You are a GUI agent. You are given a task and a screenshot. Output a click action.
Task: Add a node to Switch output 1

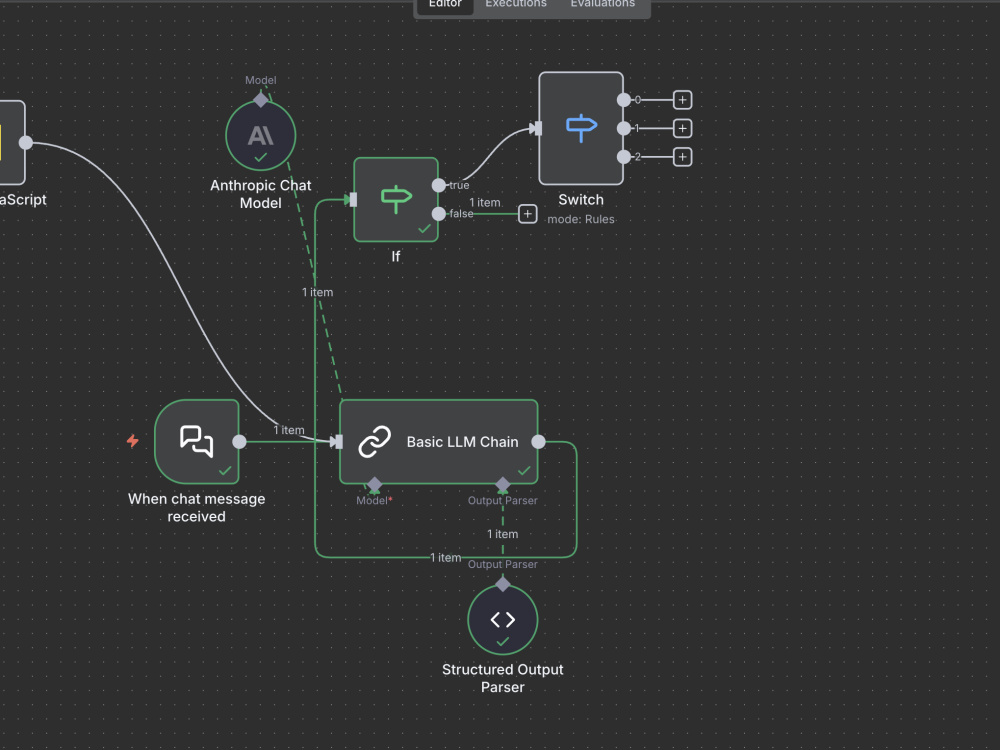pos(682,129)
